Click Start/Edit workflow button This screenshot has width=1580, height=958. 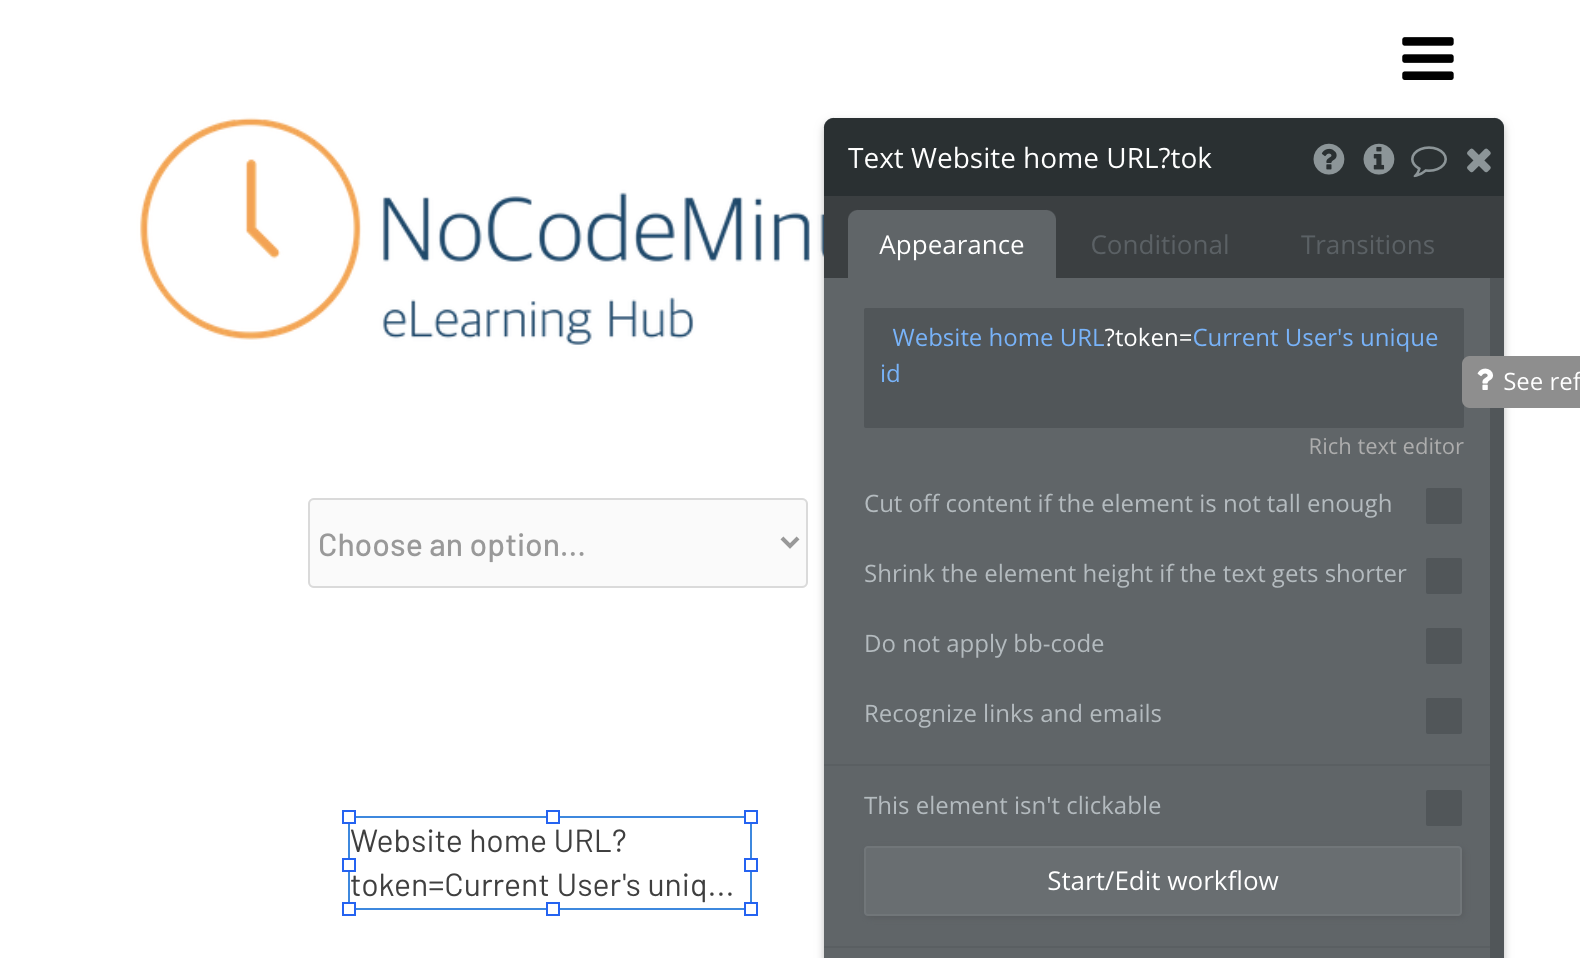(1163, 881)
